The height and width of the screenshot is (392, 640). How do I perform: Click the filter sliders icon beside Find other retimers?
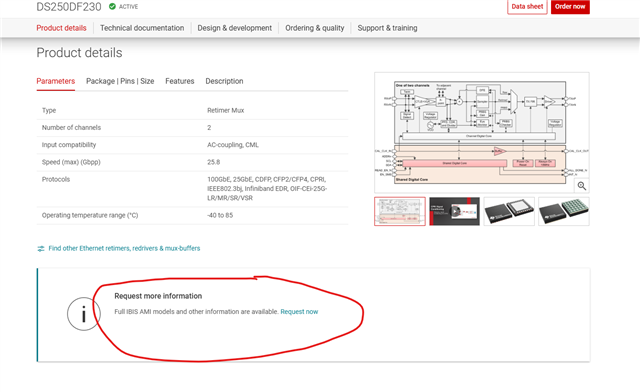[x=41, y=249]
